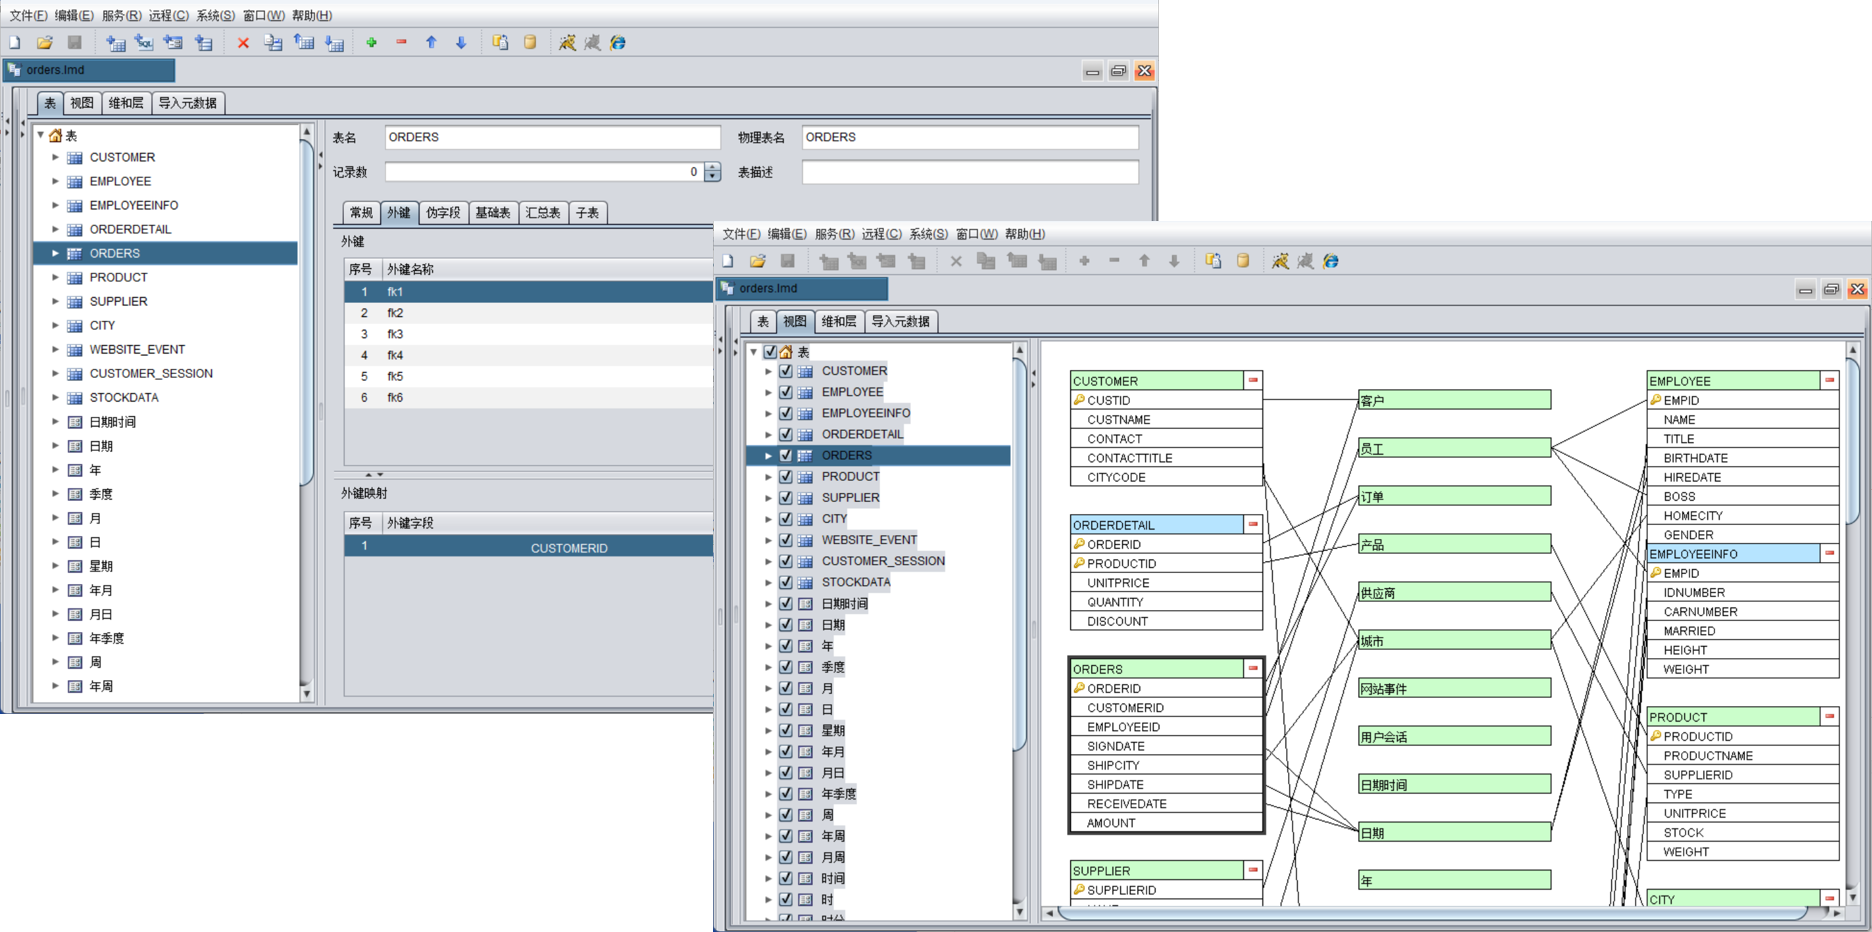This screenshot has width=1872, height=932.
Task: Expand the CUSTOMER_SESSION node in front window tree
Action: [768, 561]
